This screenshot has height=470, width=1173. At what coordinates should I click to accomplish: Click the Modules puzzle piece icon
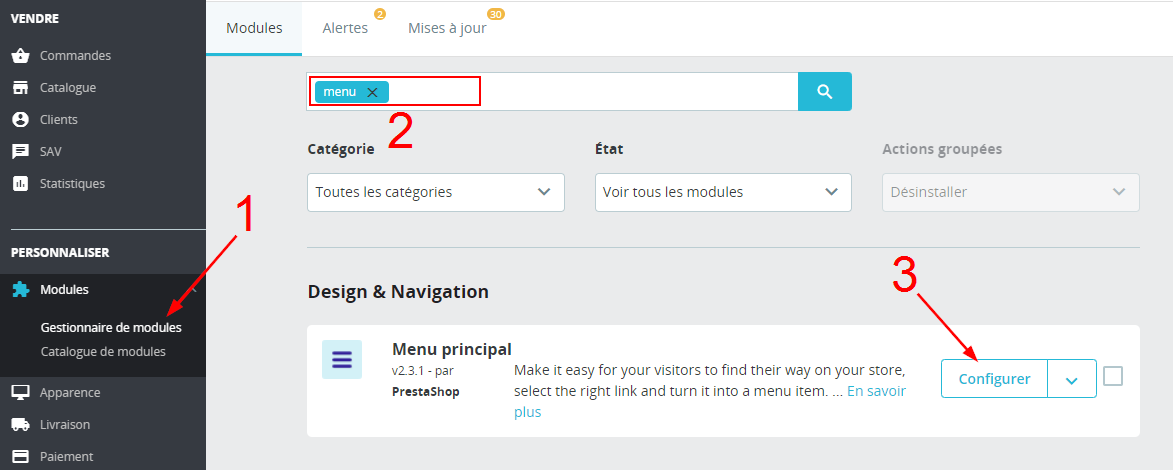pyautogui.click(x=20, y=290)
